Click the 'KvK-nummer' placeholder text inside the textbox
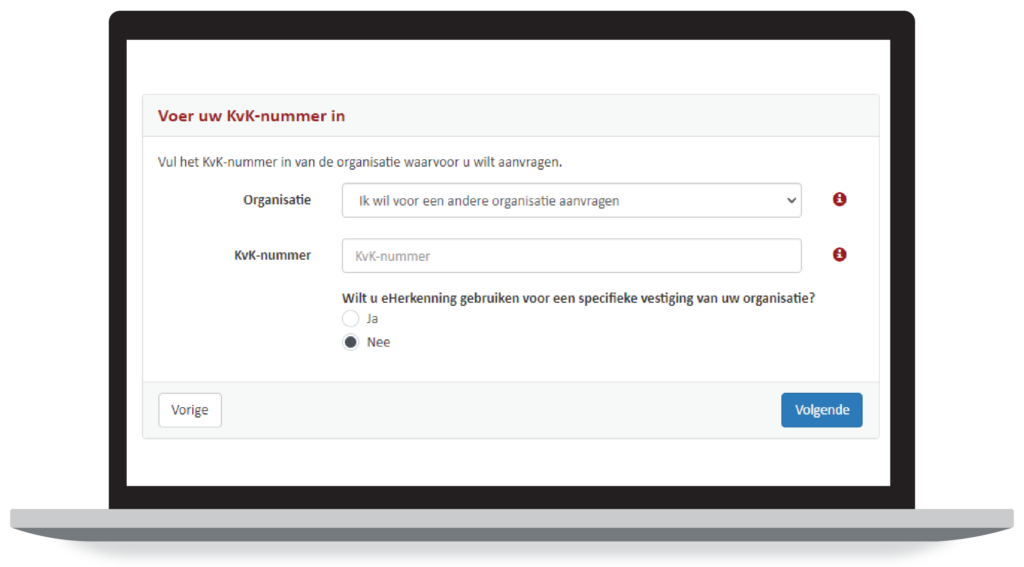The image size is (1024, 567). [392, 256]
